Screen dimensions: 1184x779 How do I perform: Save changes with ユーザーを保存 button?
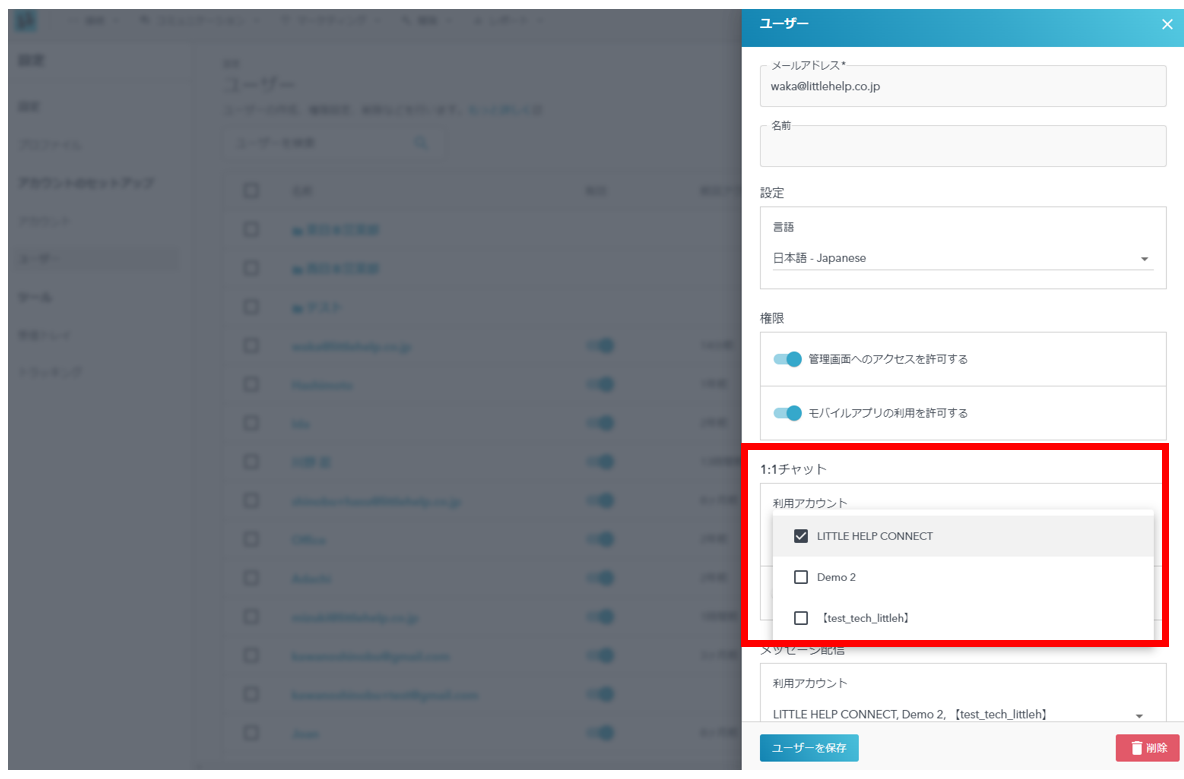point(808,748)
